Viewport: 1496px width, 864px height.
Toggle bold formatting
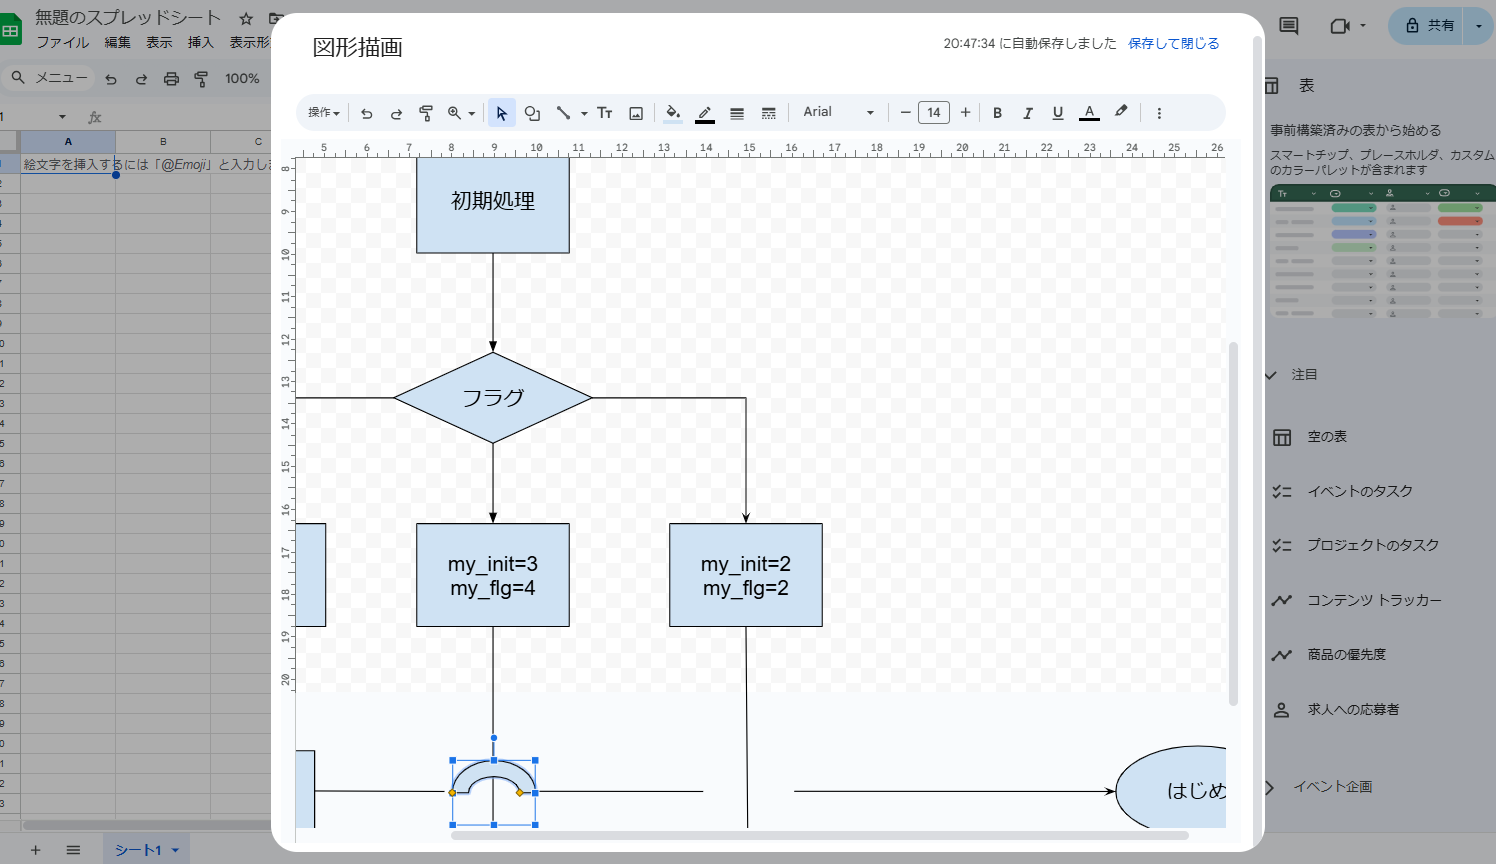(x=997, y=113)
